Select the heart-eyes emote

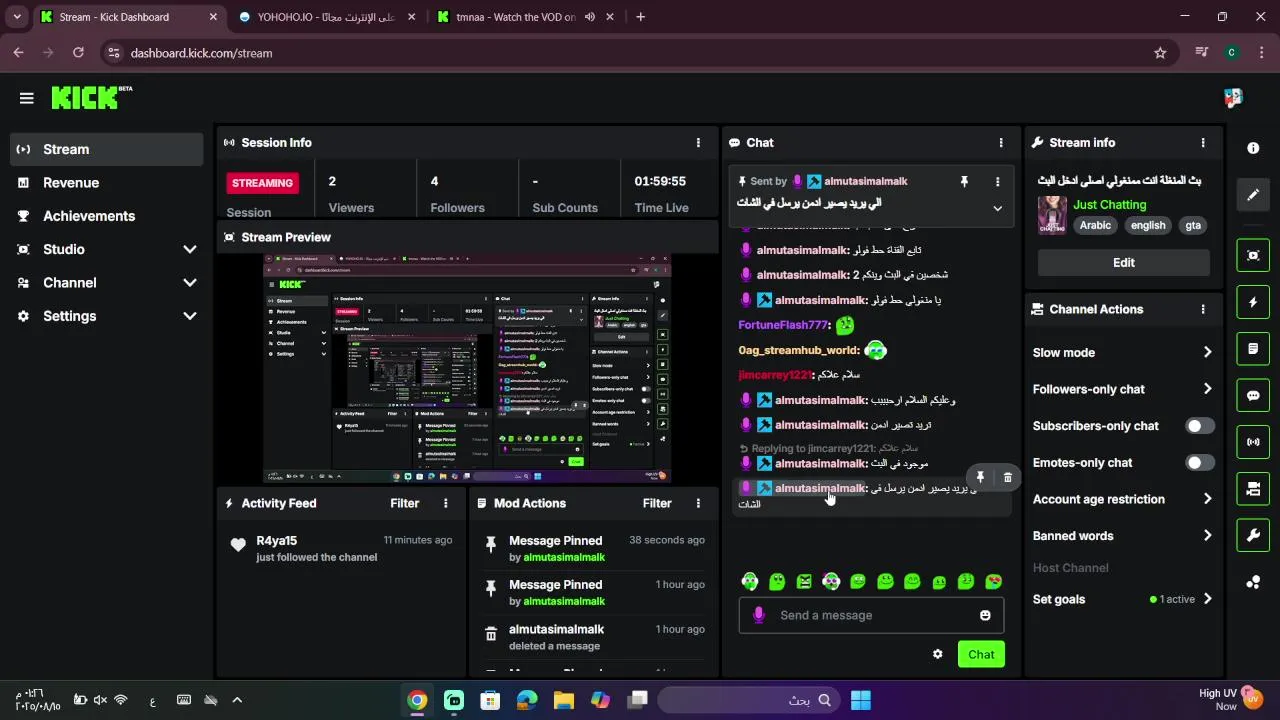(993, 582)
